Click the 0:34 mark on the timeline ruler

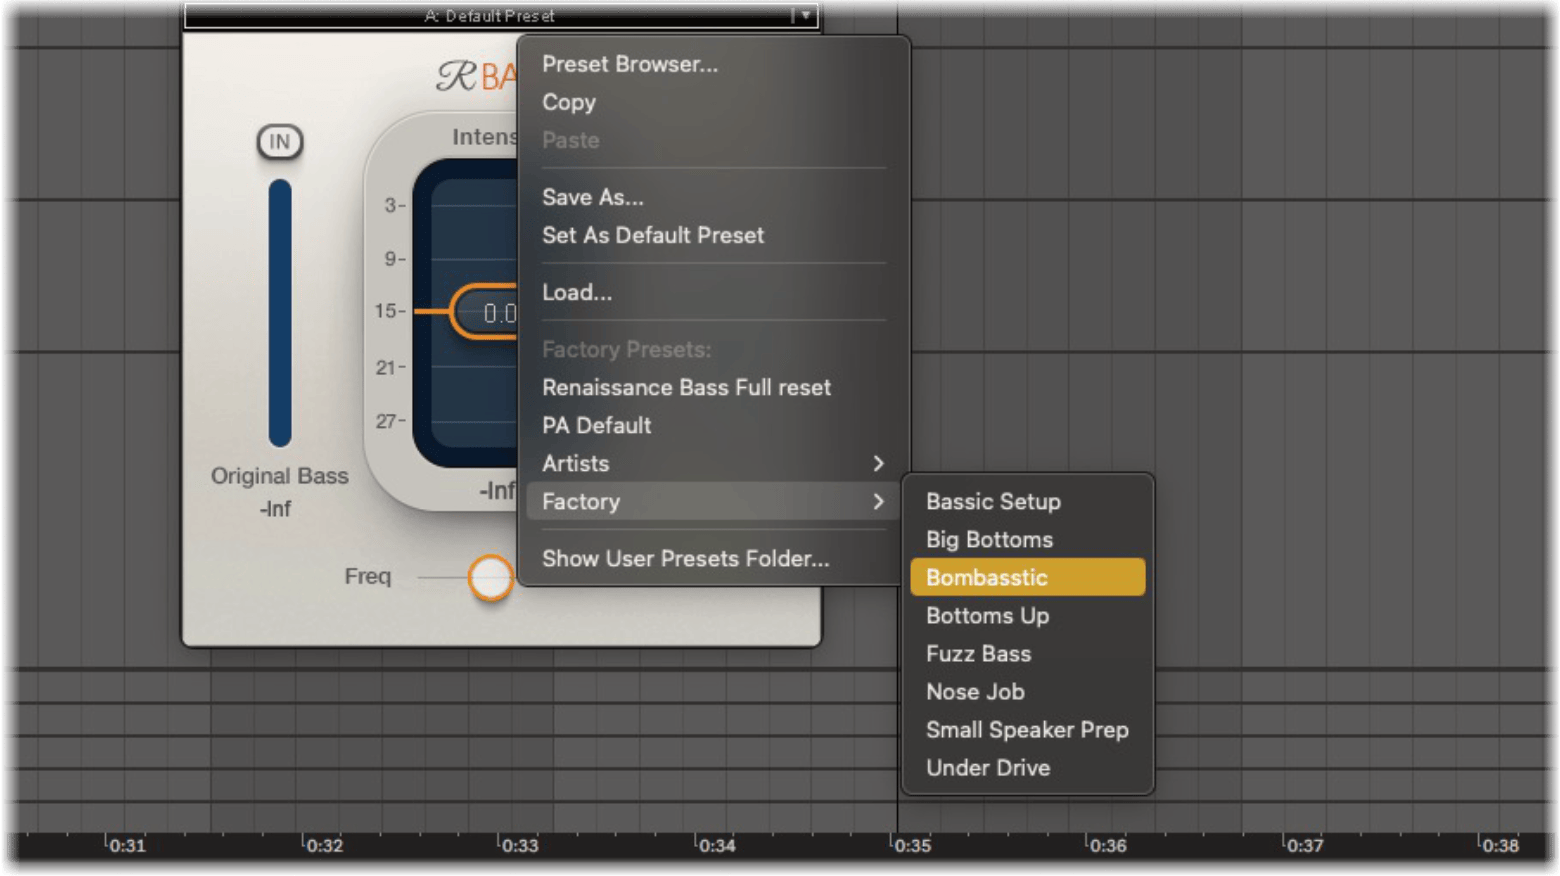(717, 846)
